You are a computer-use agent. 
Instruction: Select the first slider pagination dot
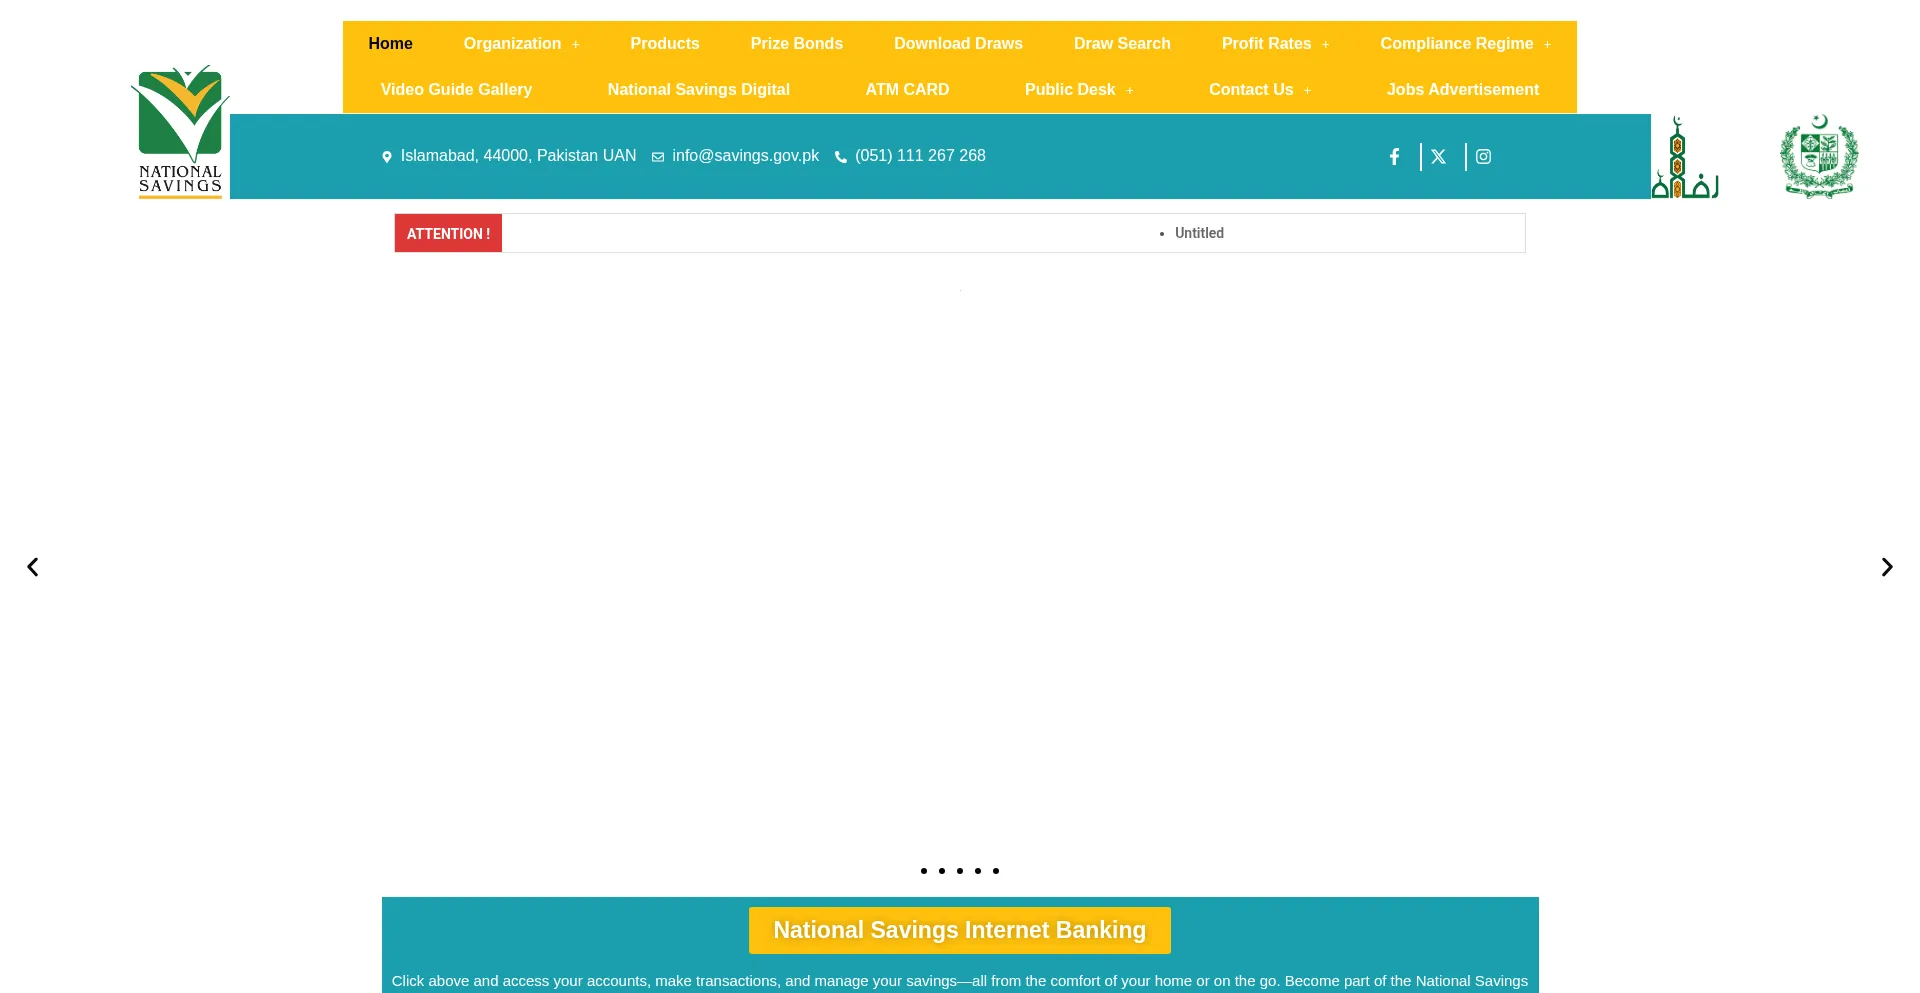[924, 871]
